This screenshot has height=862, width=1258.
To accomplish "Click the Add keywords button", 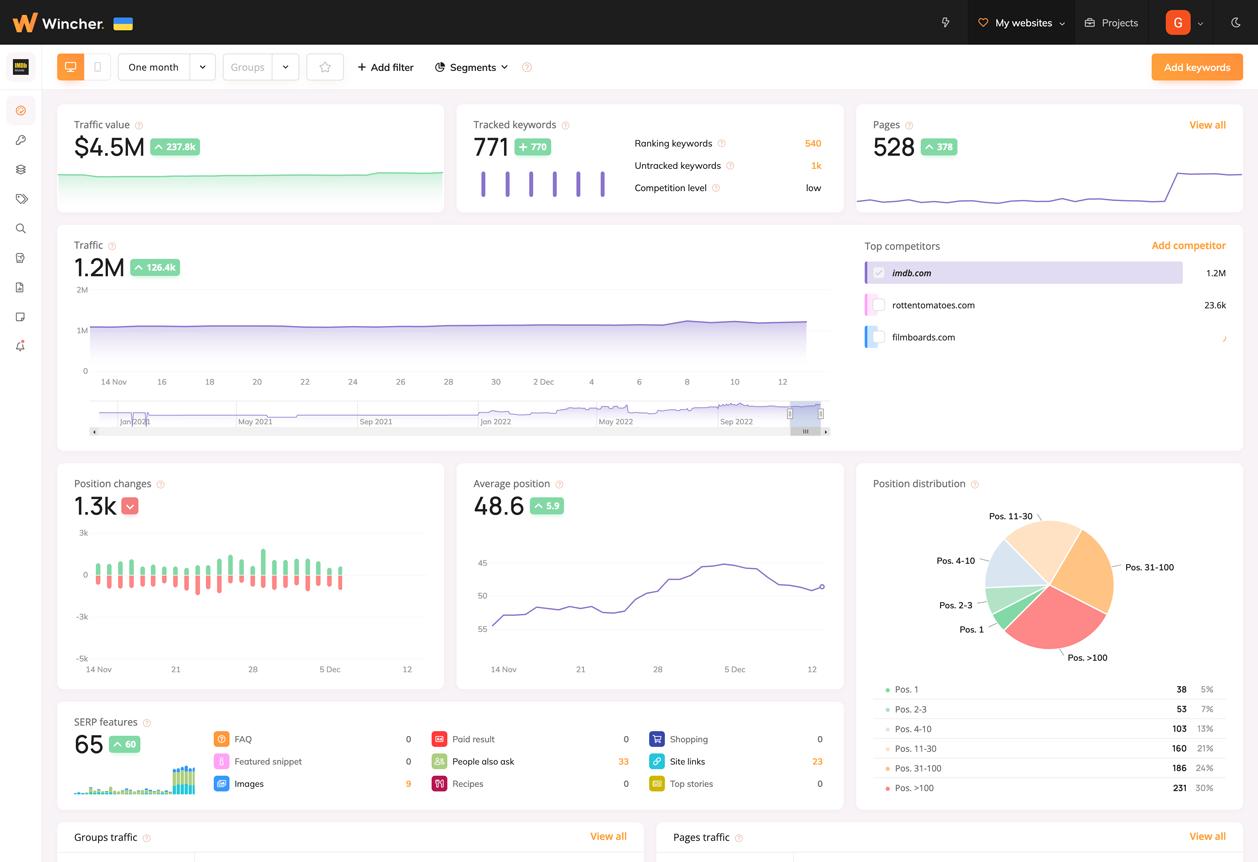I will 1196,67.
